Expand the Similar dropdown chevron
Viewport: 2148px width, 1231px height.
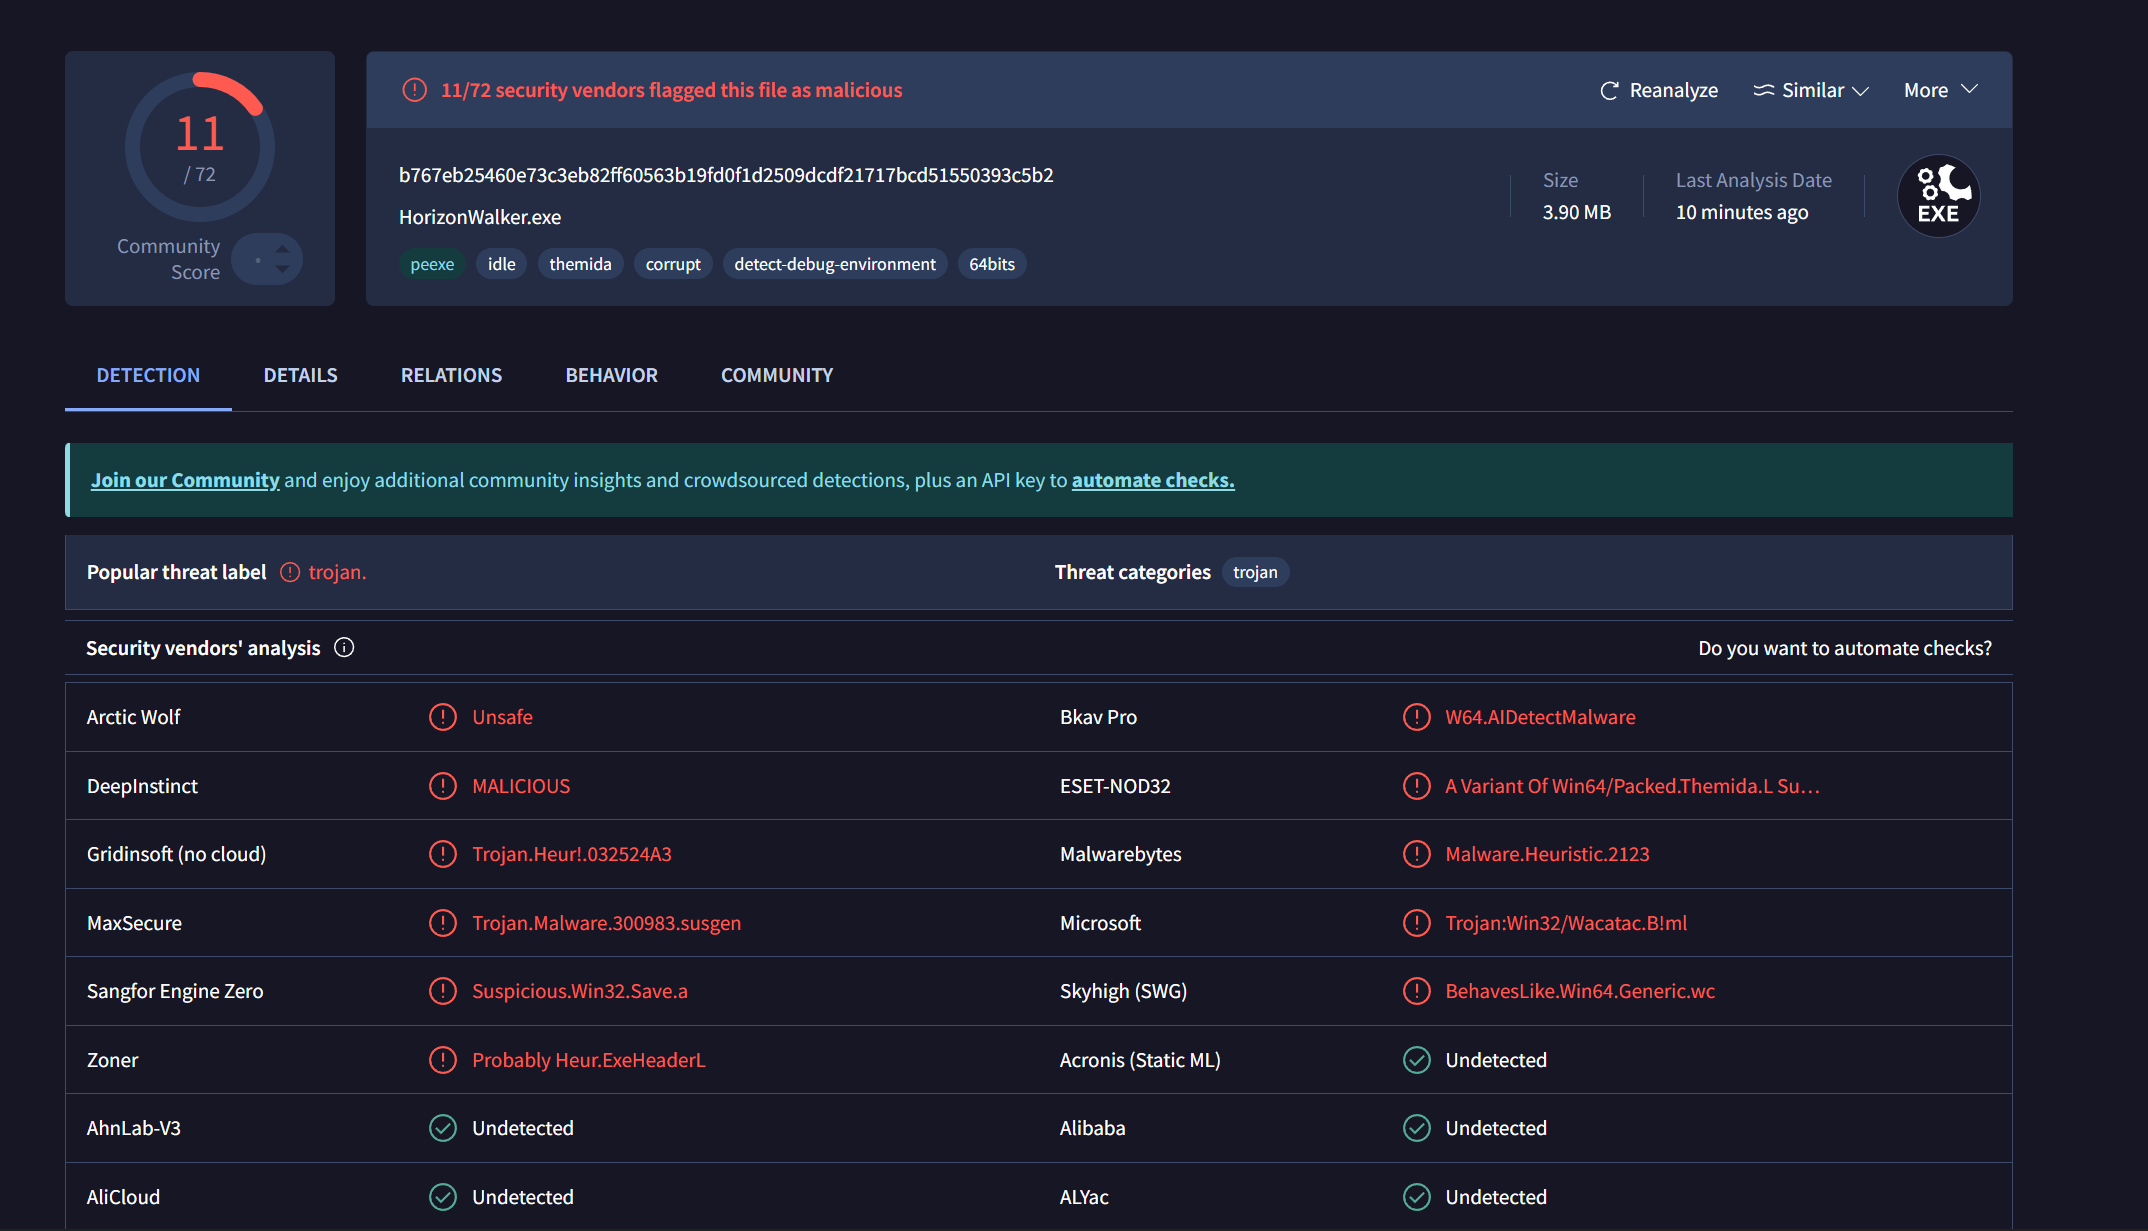coord(1860,91)
